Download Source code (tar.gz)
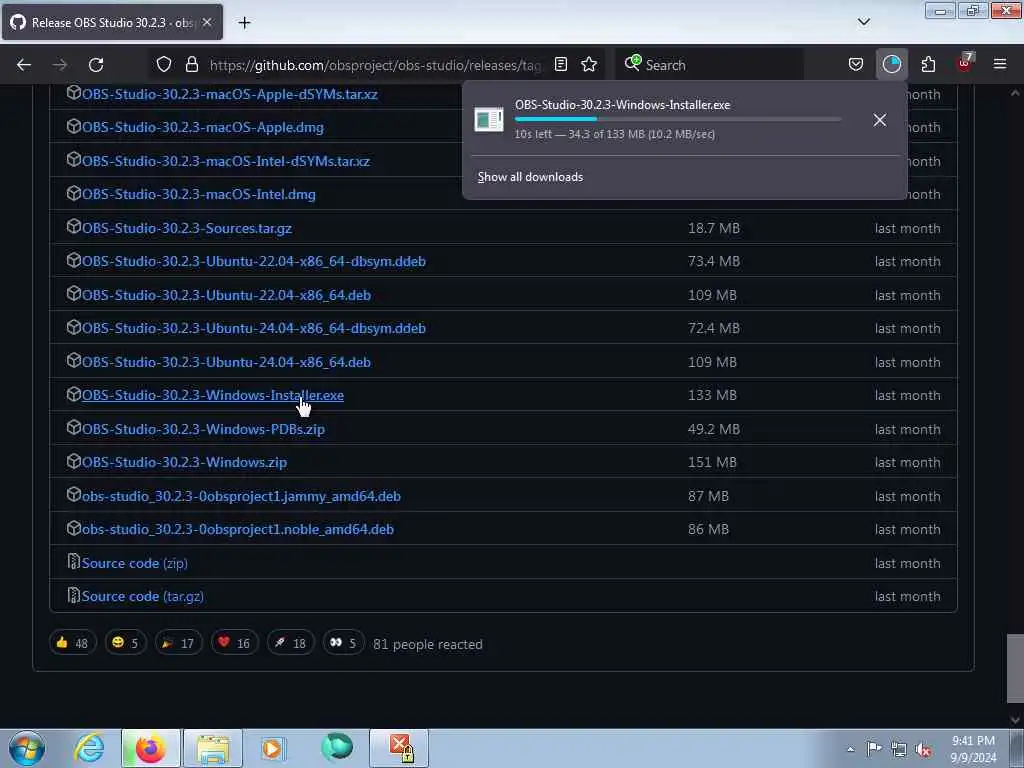 coord(142,596)
